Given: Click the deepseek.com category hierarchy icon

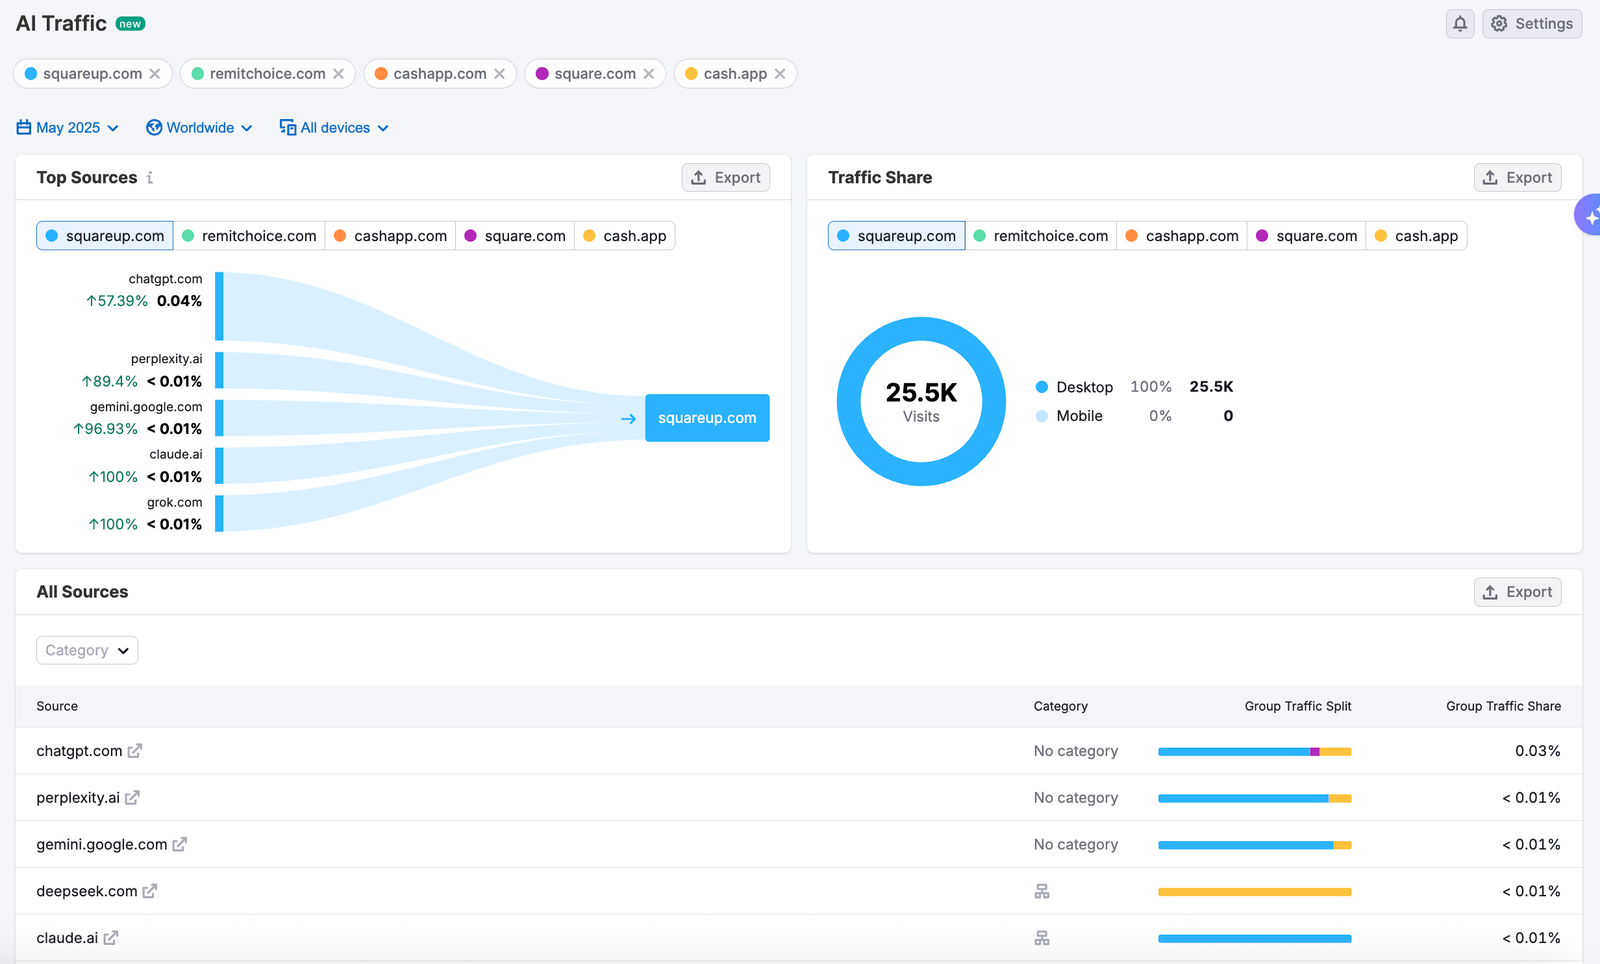Looking at the screenshot, I should (x=1042, y=892).
